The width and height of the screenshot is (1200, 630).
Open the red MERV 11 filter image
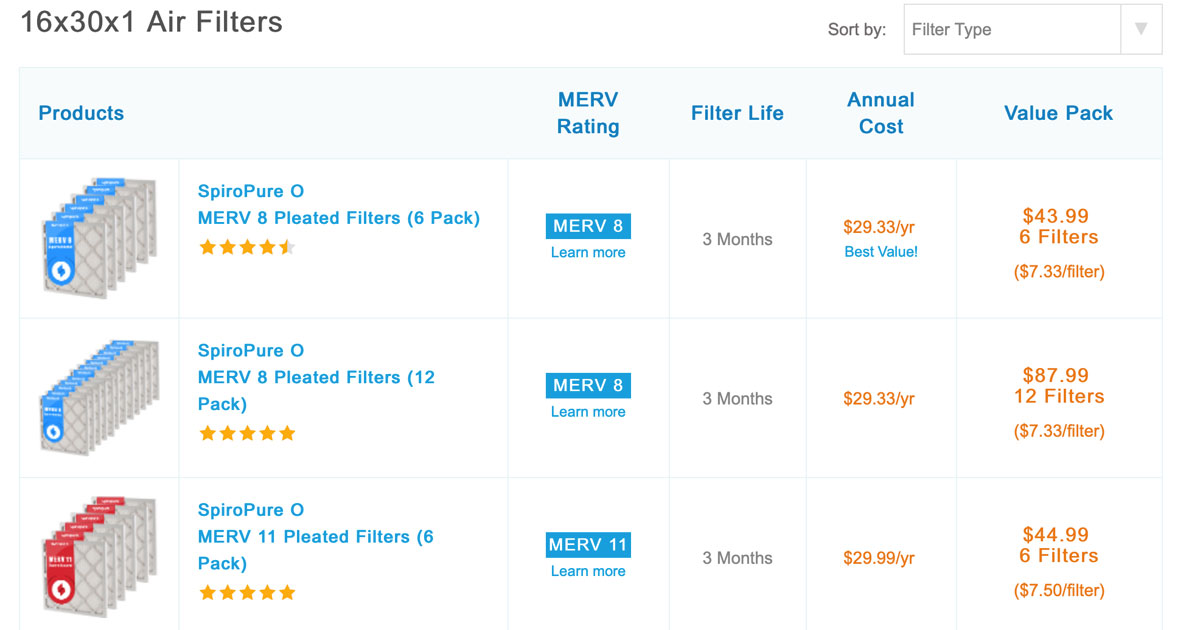(99, 556)
